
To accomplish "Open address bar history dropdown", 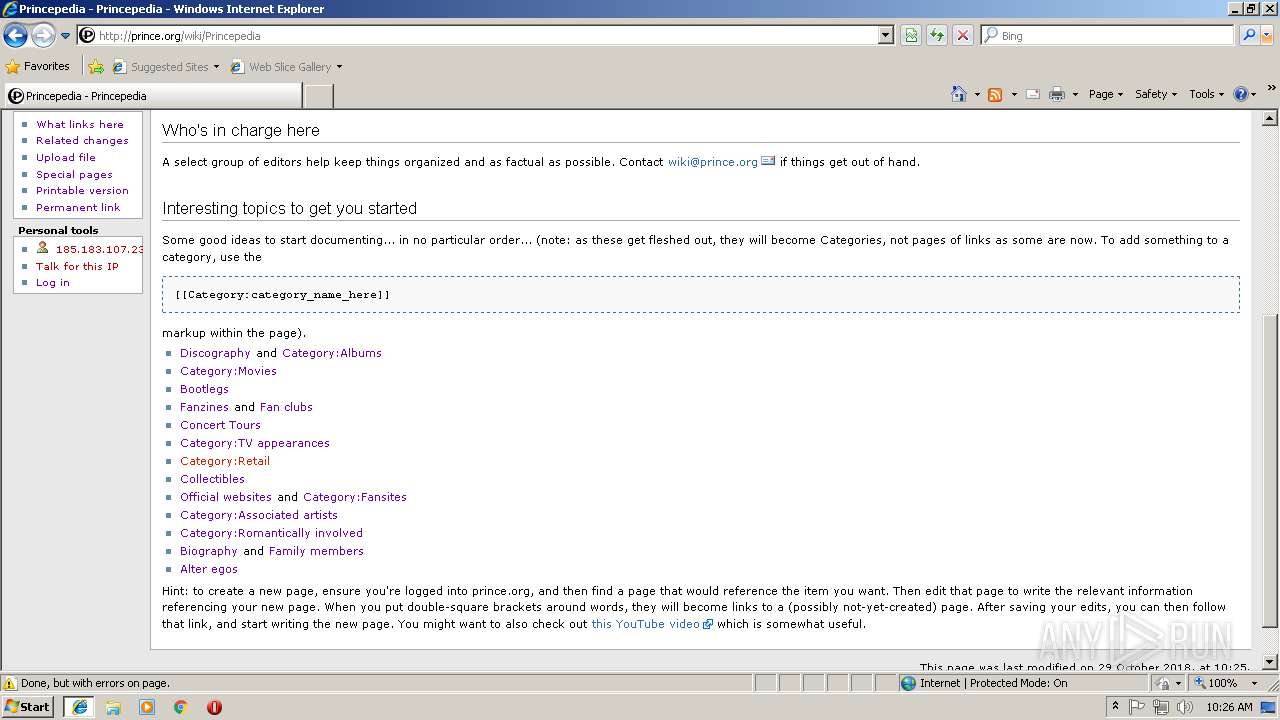I will (x=885, y=35).
